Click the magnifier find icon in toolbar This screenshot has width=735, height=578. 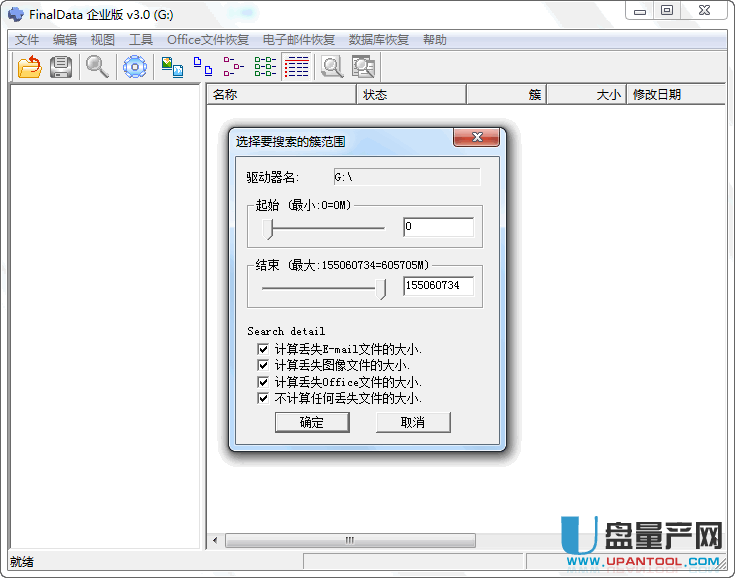click(97, 67)
